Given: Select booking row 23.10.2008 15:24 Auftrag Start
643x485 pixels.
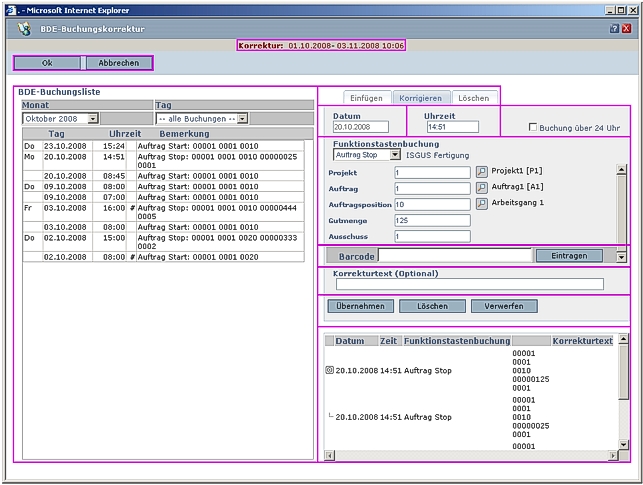Looking at the screenshot, I should pyautogui.click(x=164, y=146).
